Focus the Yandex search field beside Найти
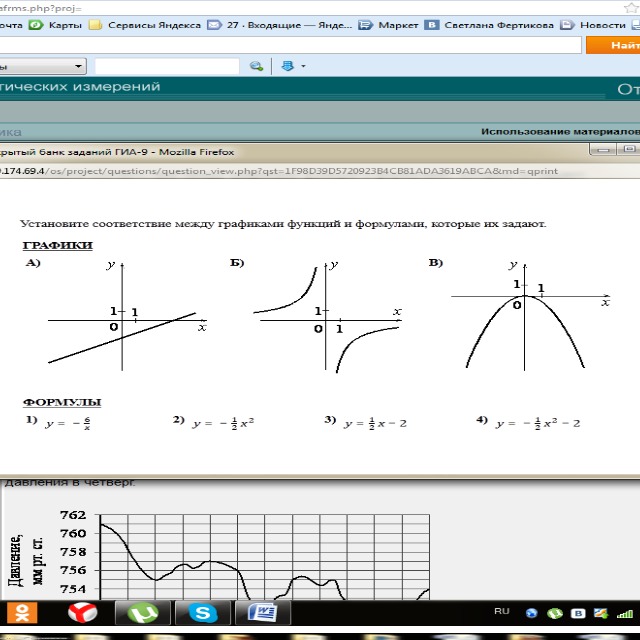The height and width of the screenshot is (640, 640). click(x=290, y=45)
